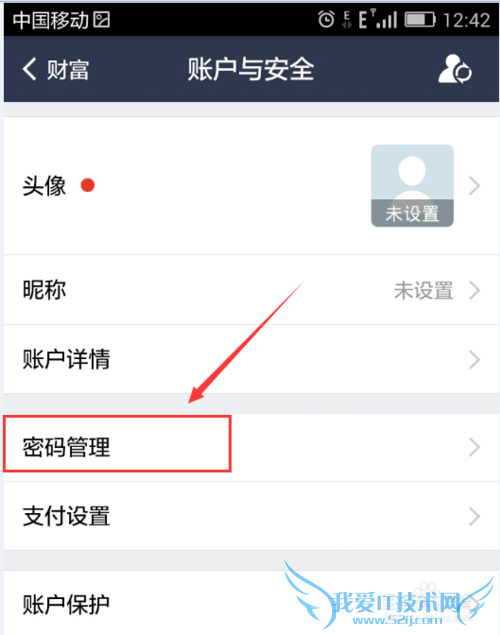
Task: Open 账户保护 menu entry
Action: [x=251, y=603]
